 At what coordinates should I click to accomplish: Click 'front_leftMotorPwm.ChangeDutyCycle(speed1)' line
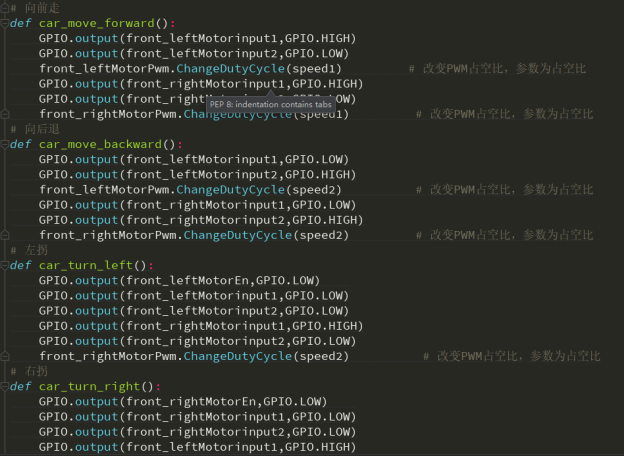(x=190, y=69)
